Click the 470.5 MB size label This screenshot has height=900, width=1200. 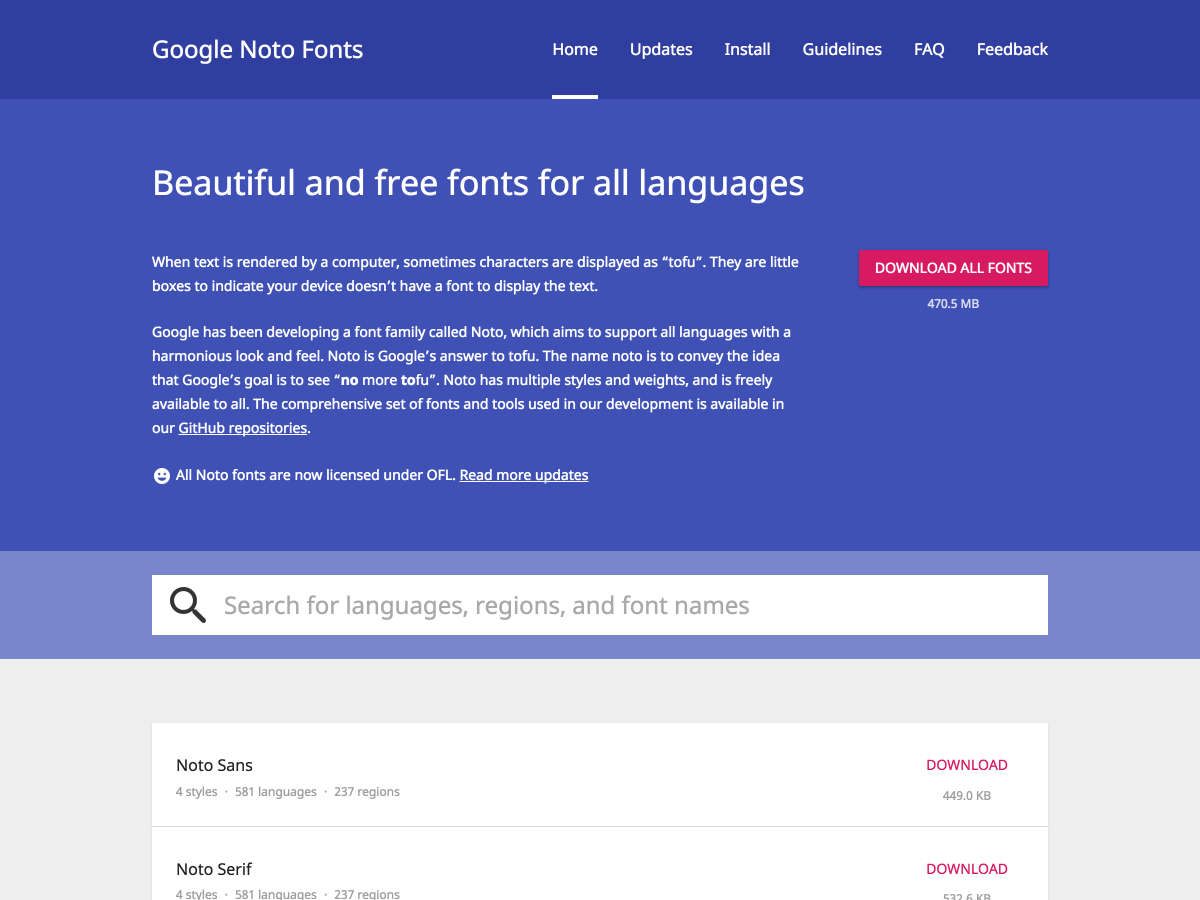(x=953, y=303)
